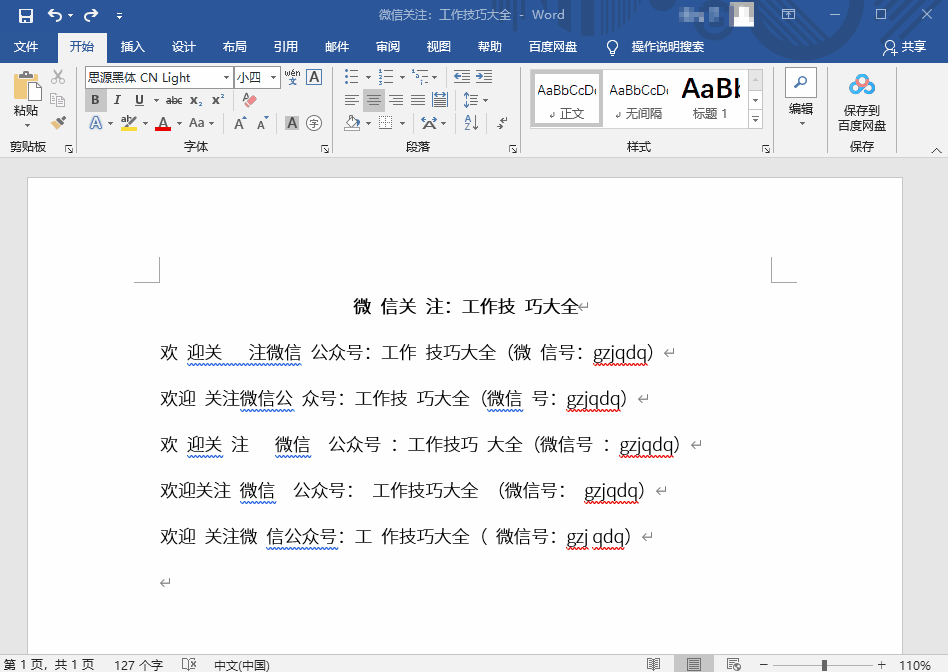The height and width of the screenshot is (672, 948).
Task: Click the enclosed character 字 icon
Action: 314,123
